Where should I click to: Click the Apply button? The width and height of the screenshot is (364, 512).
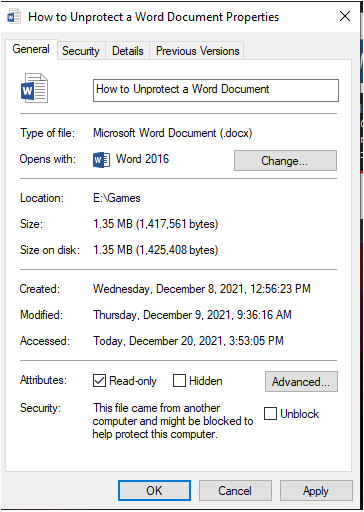(x=316, y=491)
